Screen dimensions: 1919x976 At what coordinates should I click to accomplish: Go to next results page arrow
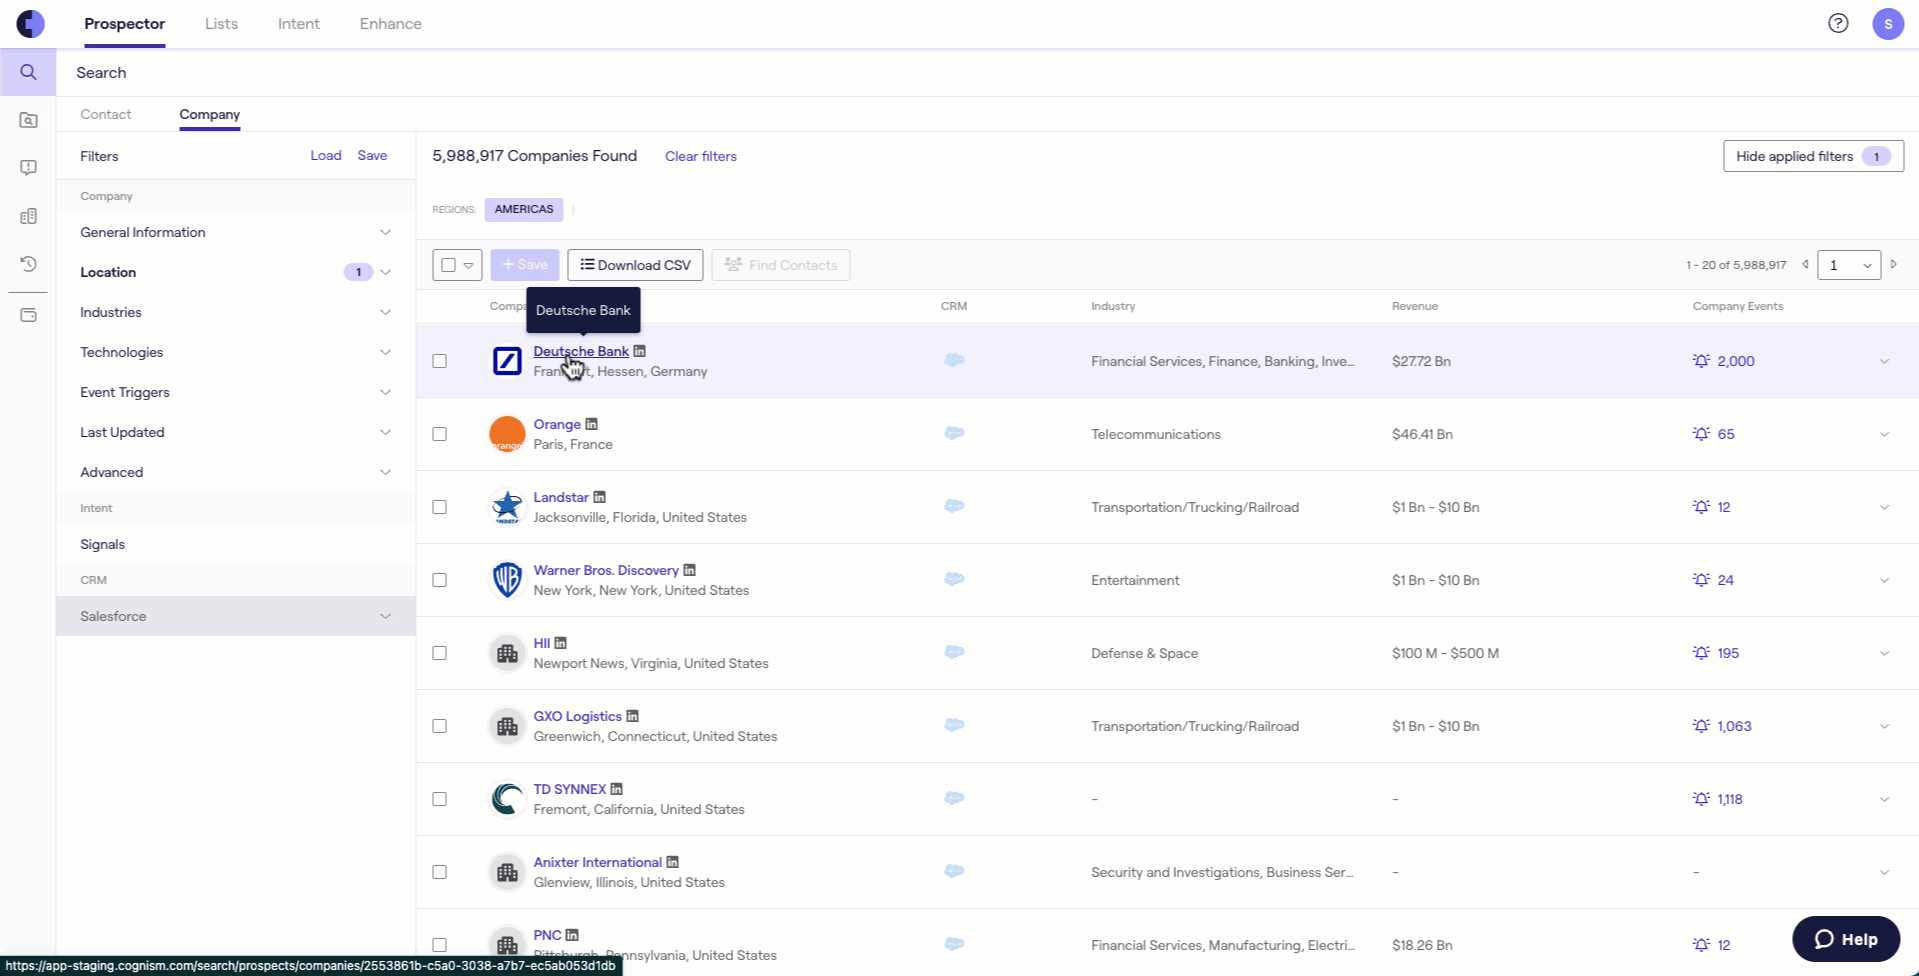(x=1894, y=265)
